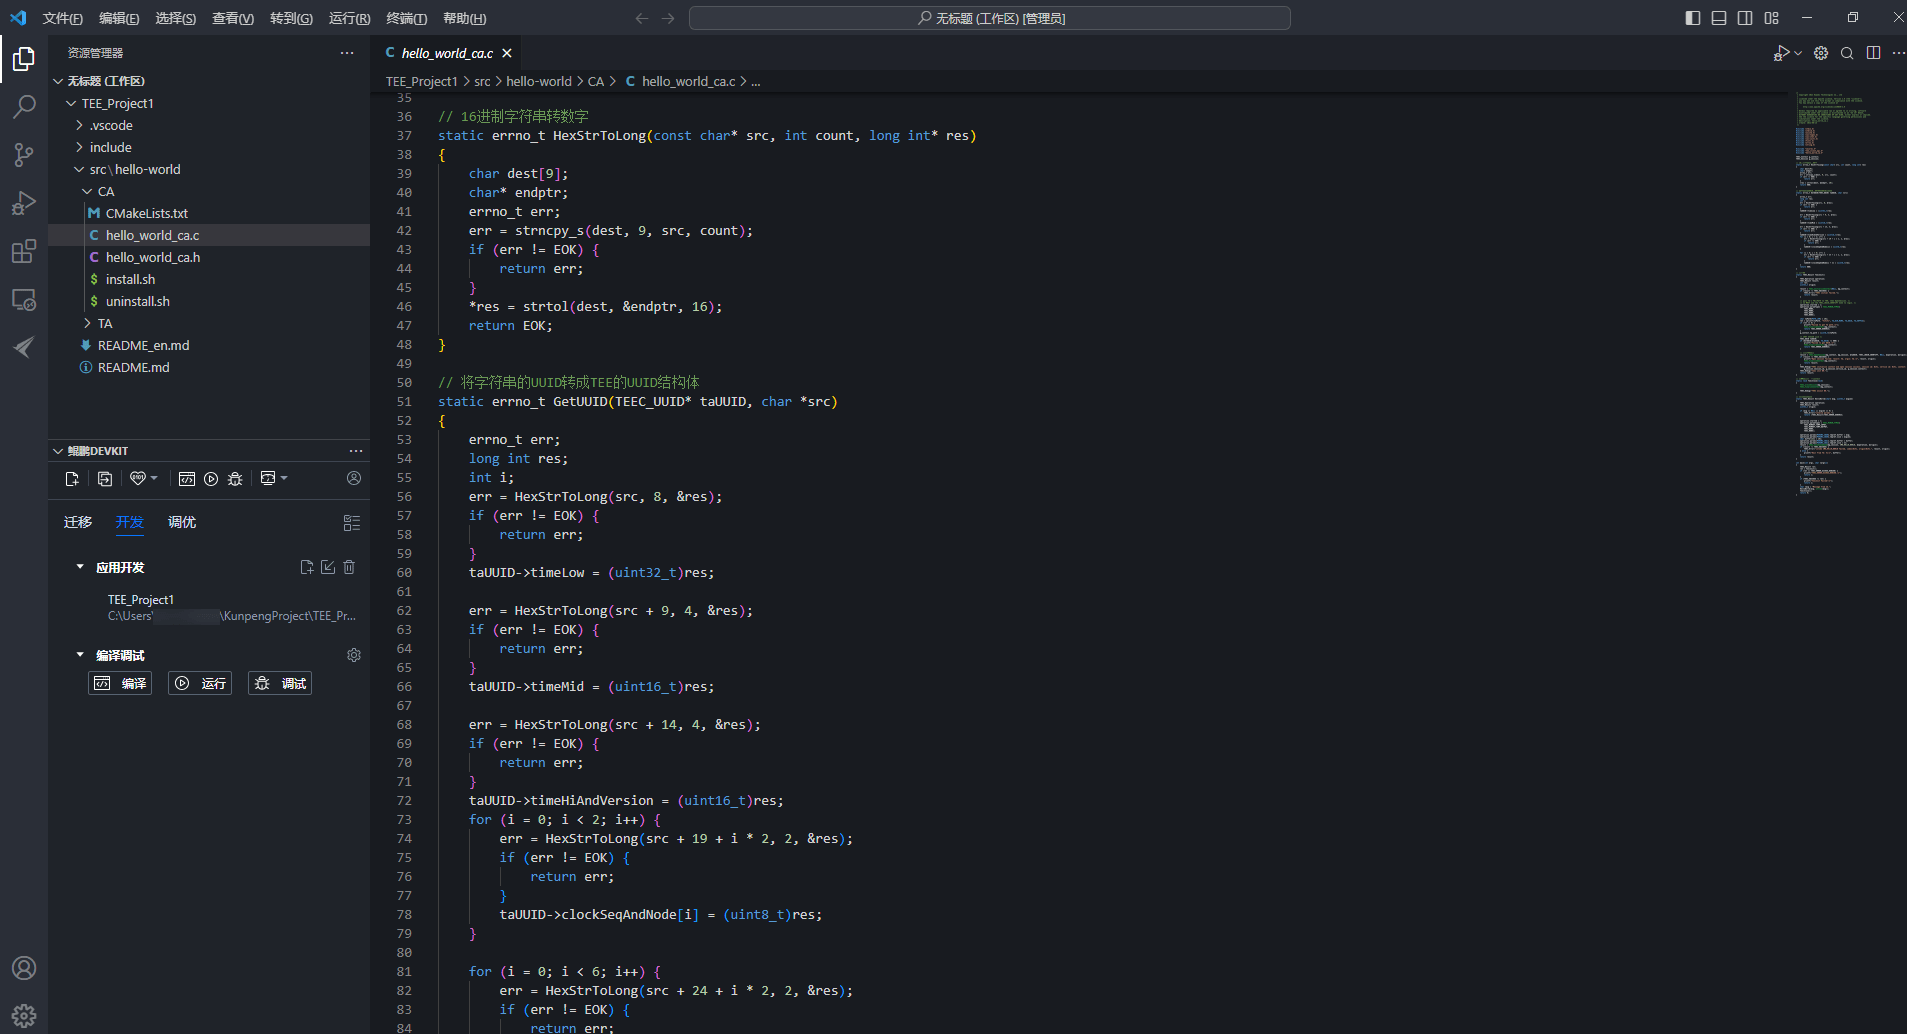Click the editor run and debug play icon
The image size is (1907, 1034).
[x=1781, y=53]
